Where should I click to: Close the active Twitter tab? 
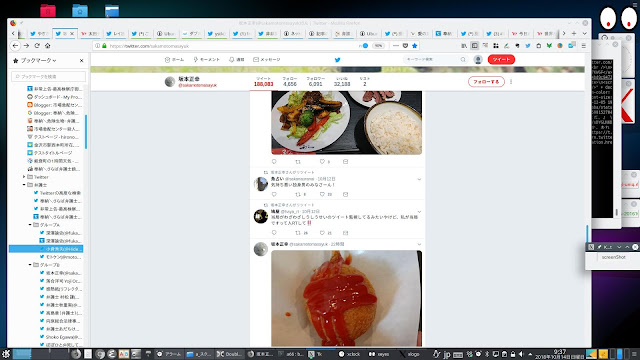coord(72,33)
